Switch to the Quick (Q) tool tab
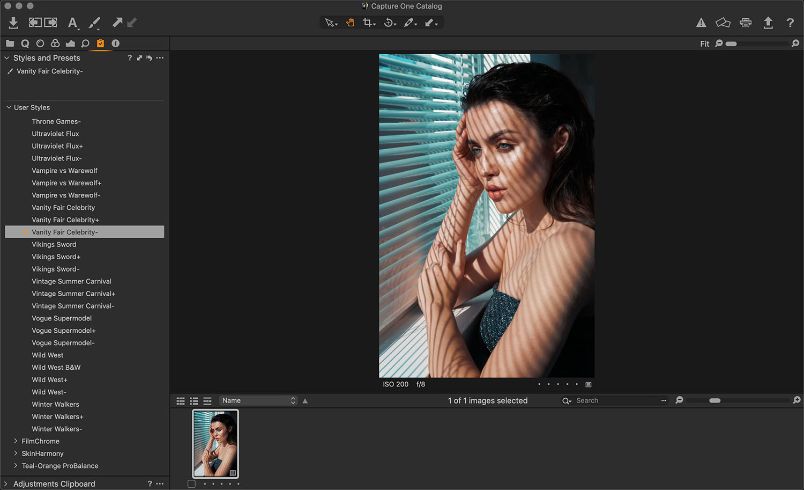 click(x=25, y=44)
